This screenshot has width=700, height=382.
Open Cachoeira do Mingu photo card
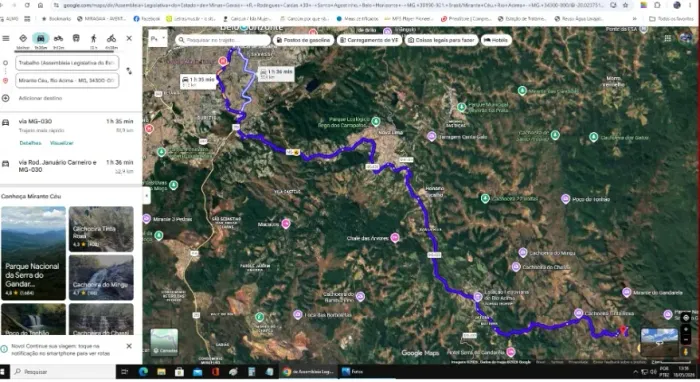[x=101, y=277]
